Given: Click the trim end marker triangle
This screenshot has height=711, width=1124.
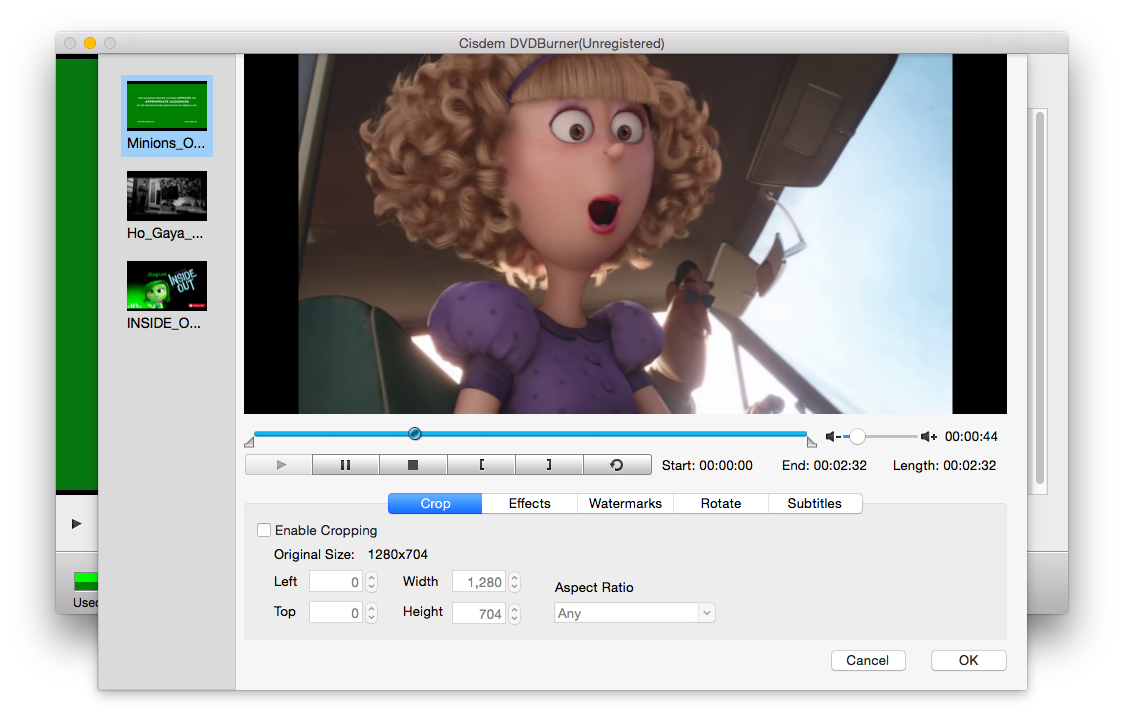Looking at the screenshot, I should [x=811, y=442].
